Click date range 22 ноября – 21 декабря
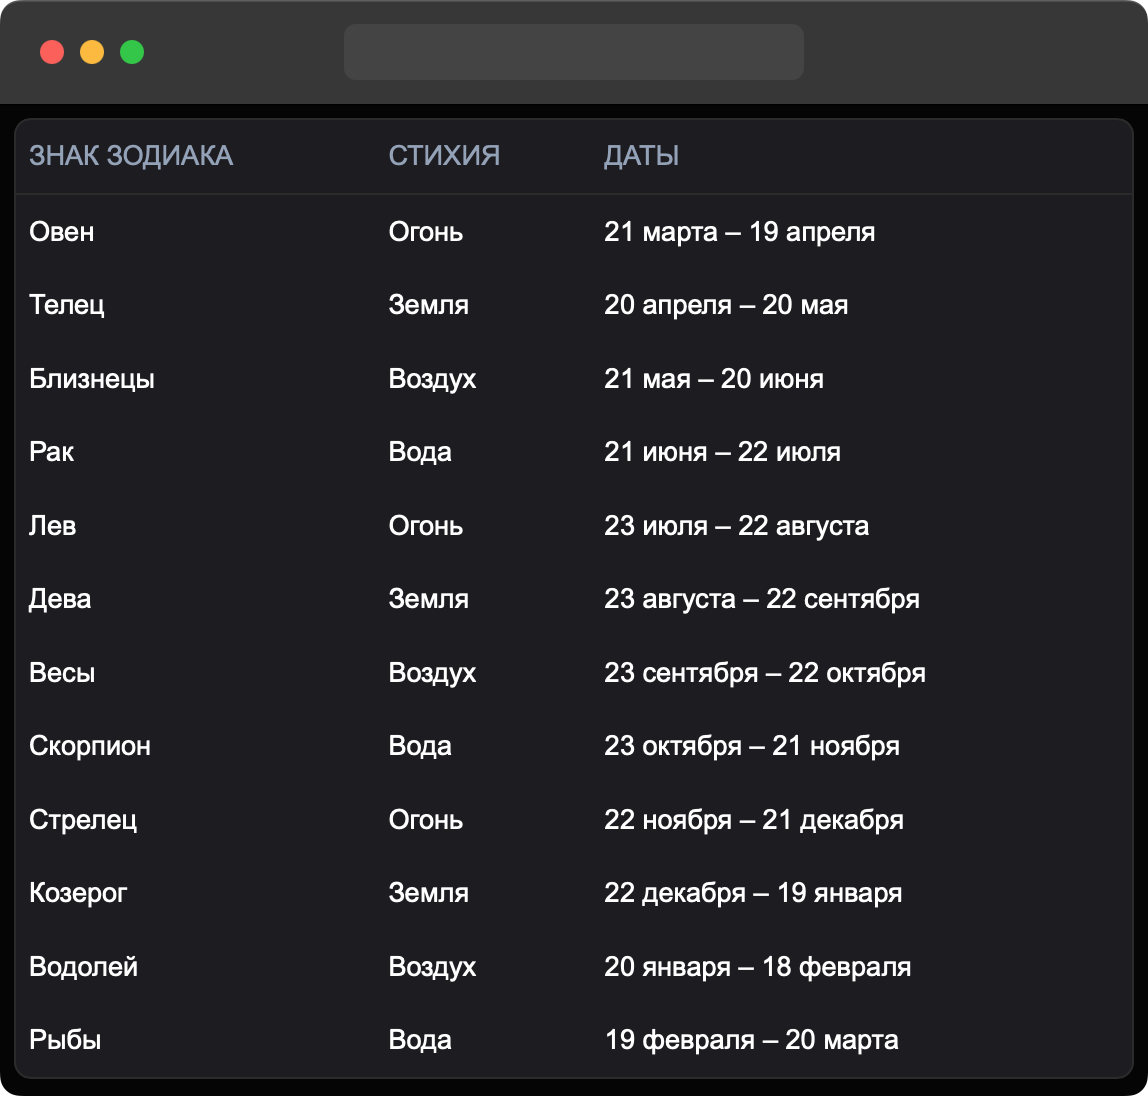This screenshot has width=1148, height=1096. click(753, 820)
